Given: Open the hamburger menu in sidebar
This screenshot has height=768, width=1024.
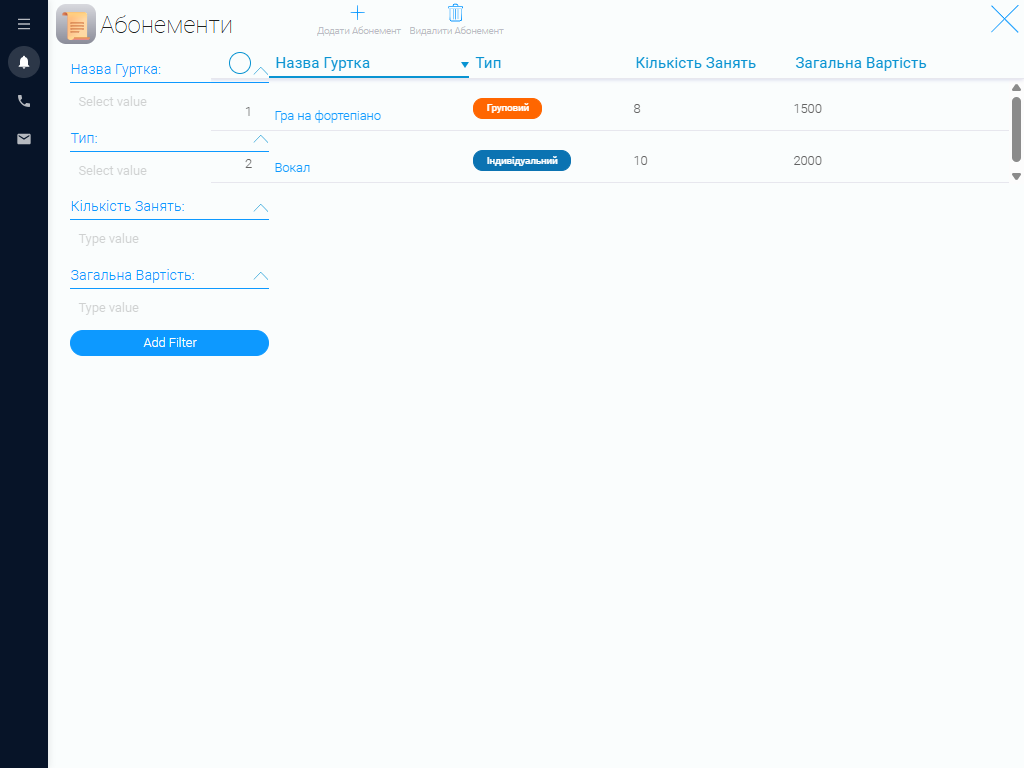Looking at the screenshot, I should [x=24, y=24].
